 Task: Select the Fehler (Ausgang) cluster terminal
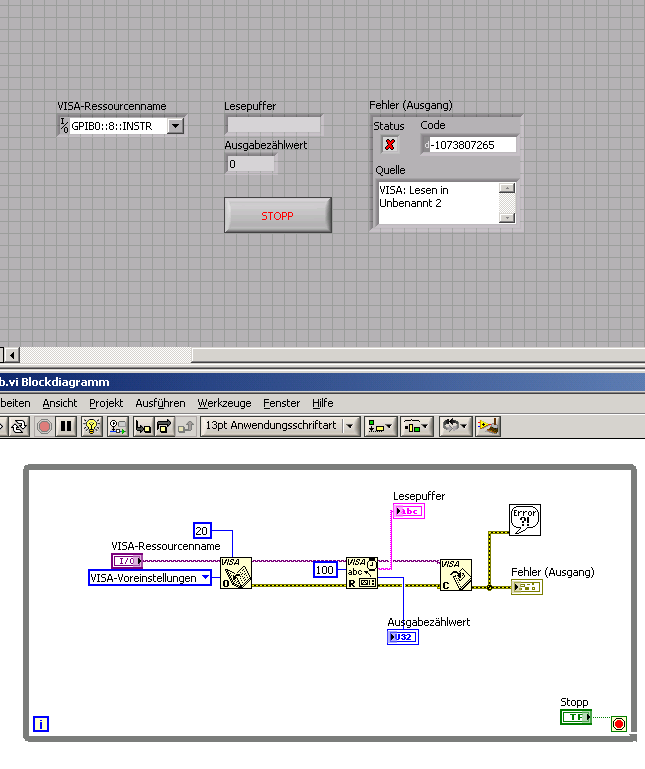[x=527, y=587]
